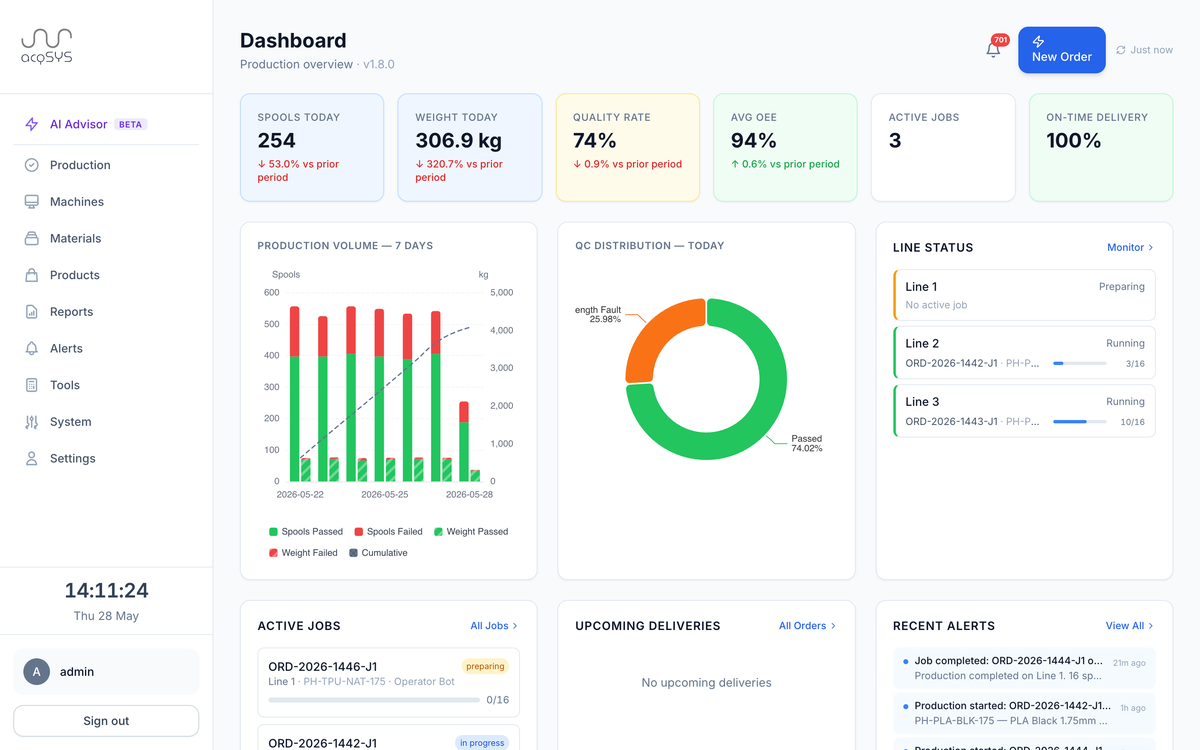
Task: Click Line 2 job progress bar
Action: pos(1080,364)
